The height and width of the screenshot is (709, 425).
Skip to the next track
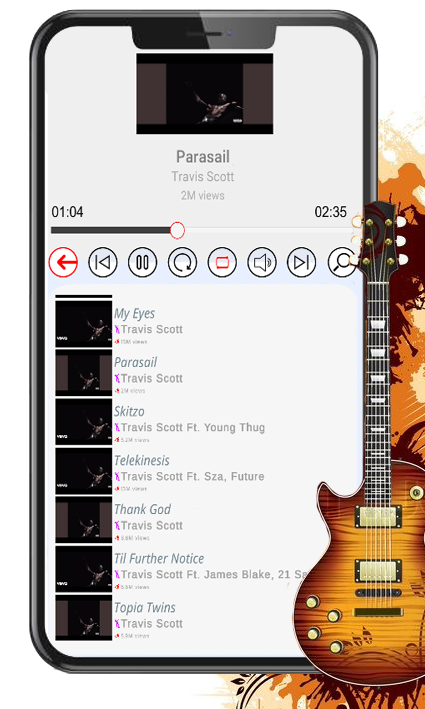pos(302,262)
